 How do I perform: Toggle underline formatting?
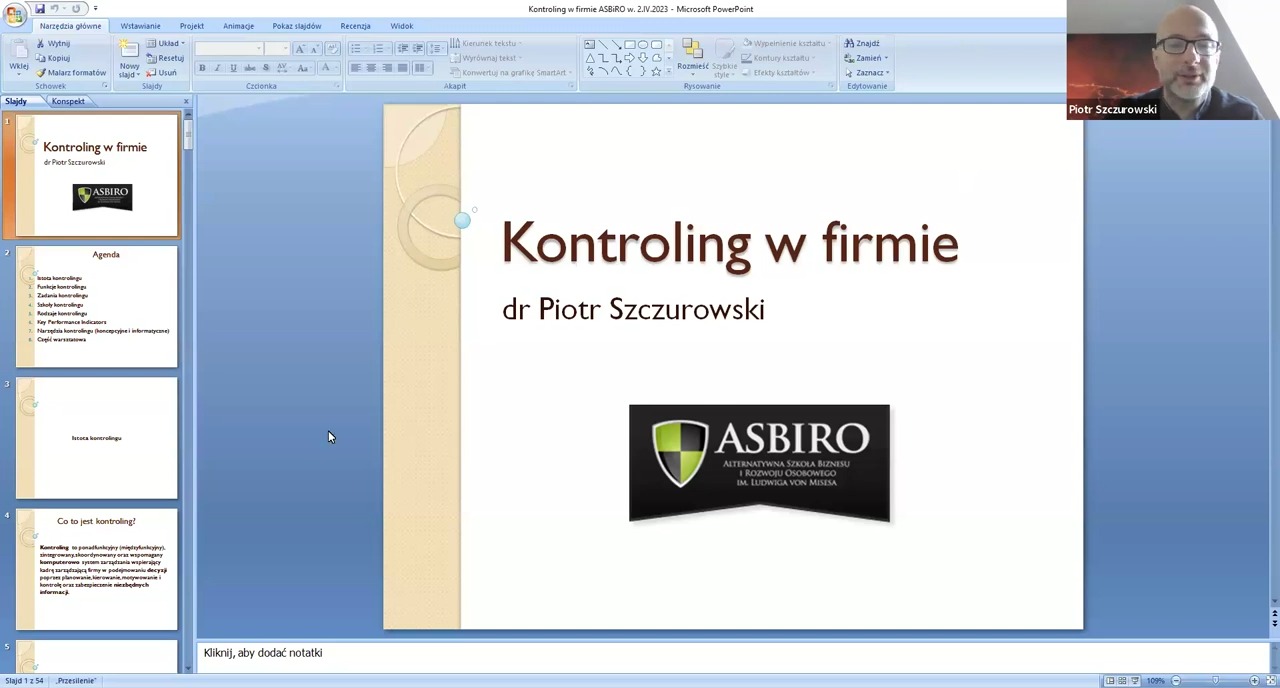(233, 68)
